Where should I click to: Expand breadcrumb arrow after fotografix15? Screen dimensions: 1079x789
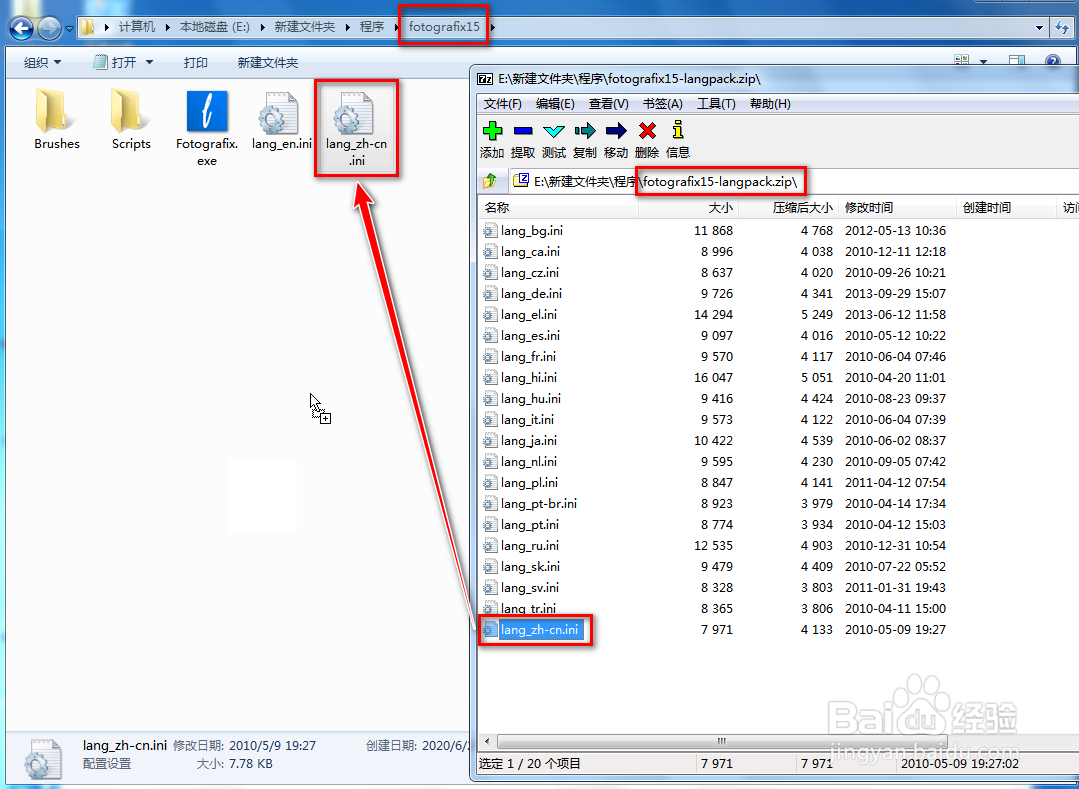tap(493, 28)
